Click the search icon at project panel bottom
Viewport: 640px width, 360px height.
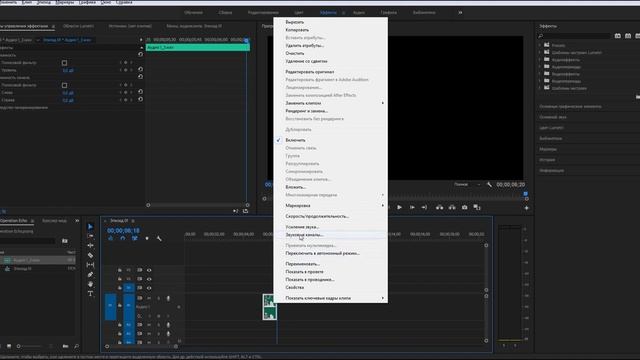pos(76,346)
